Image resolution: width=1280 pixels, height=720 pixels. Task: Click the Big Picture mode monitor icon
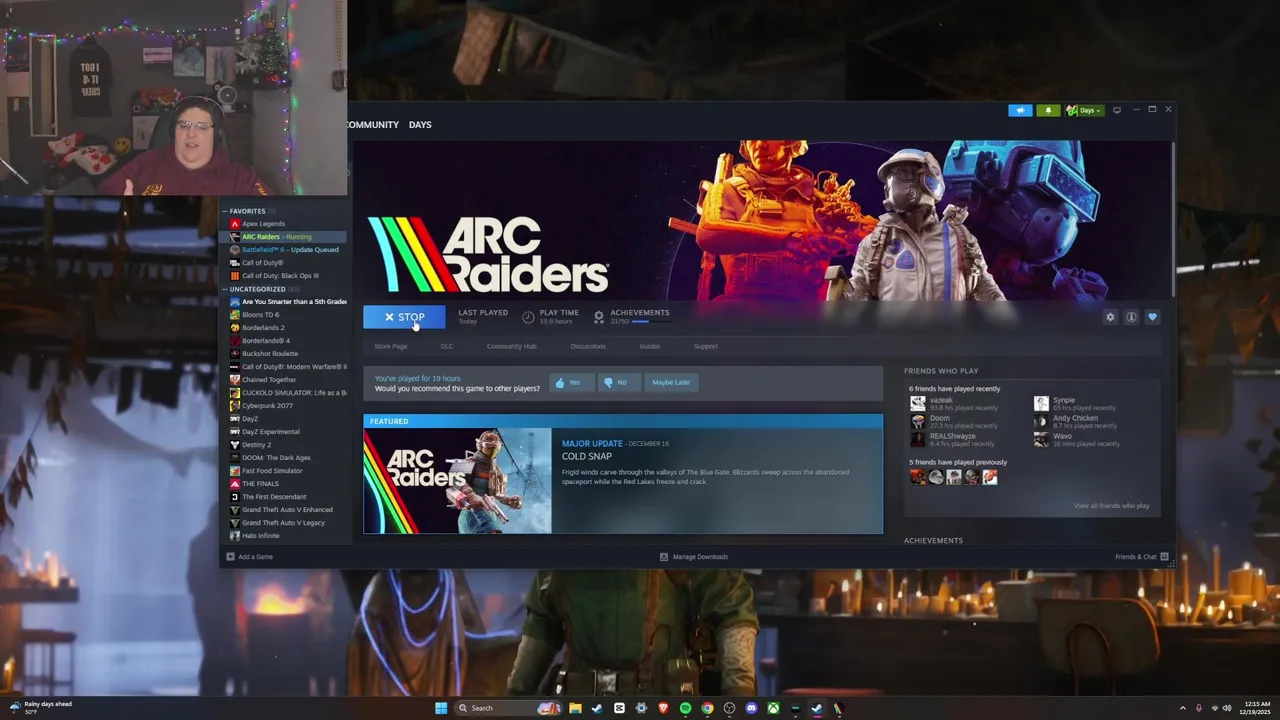[1117, 110]
